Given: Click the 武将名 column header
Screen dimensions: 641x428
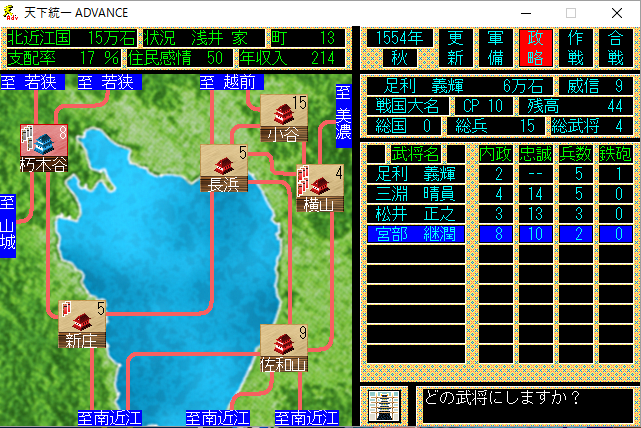Looking at the screenshot, I should point(416,154).
